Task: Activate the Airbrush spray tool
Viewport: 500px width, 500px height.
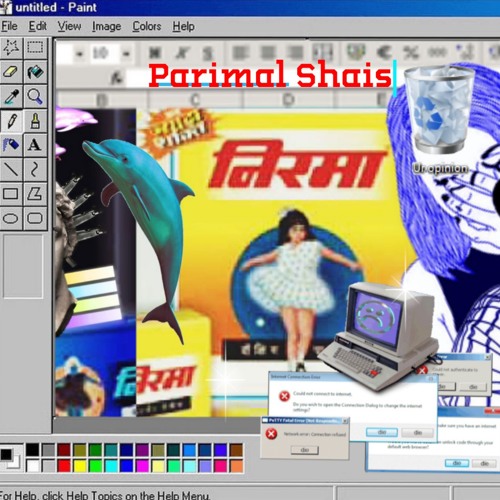Action: click(x=11, y=145)
